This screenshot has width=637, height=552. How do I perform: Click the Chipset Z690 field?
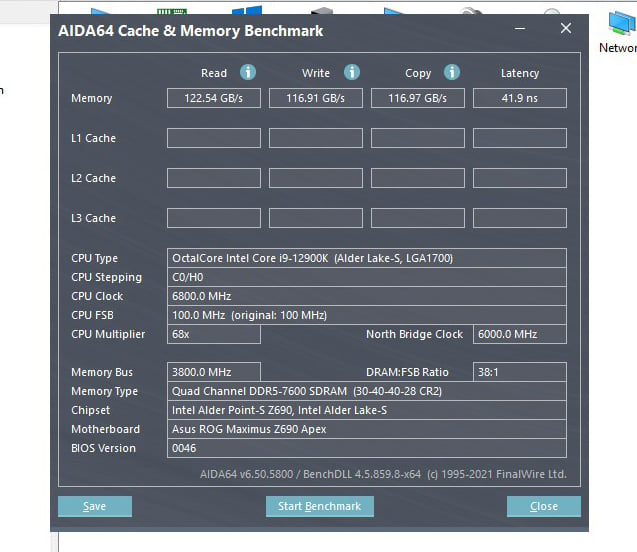(x=367, y=410)
